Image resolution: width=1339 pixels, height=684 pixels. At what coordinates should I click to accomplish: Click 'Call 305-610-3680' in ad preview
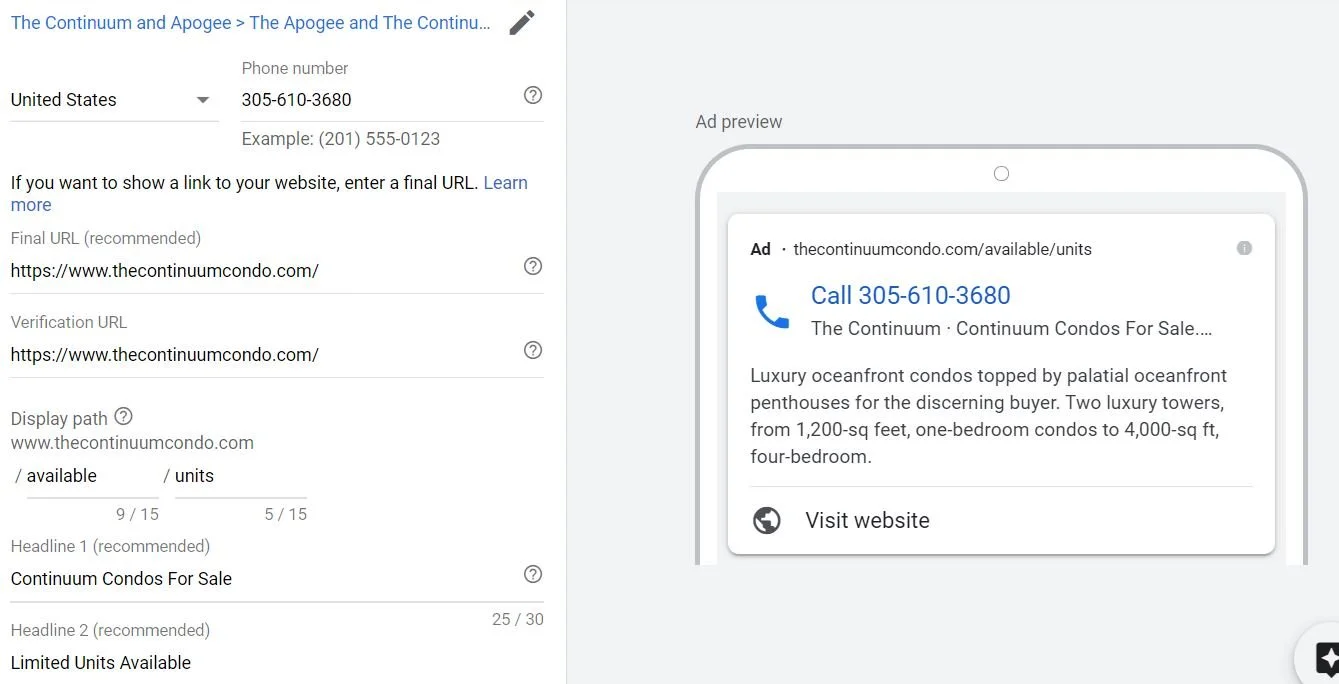click(910, 295)
